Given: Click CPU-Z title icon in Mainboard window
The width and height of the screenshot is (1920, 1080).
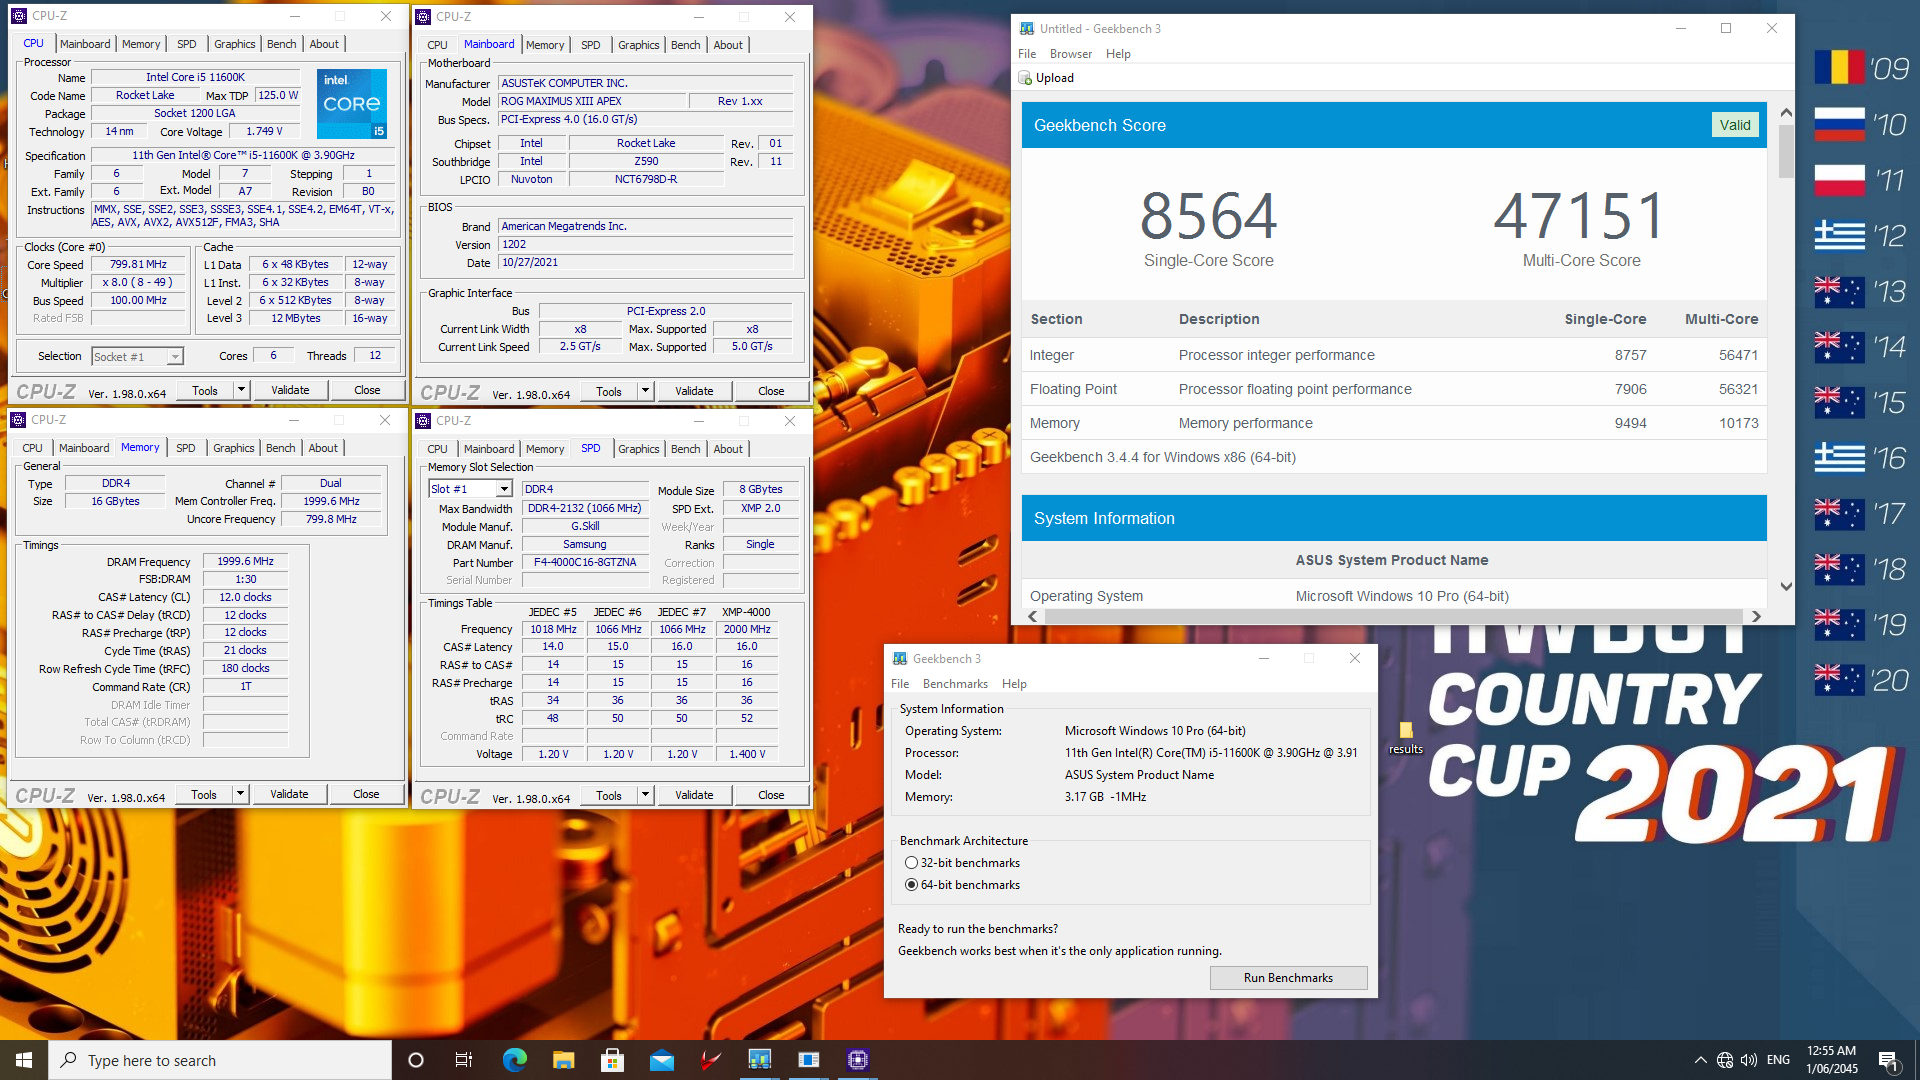Looking at the screenshot, I should pos(423,17).
